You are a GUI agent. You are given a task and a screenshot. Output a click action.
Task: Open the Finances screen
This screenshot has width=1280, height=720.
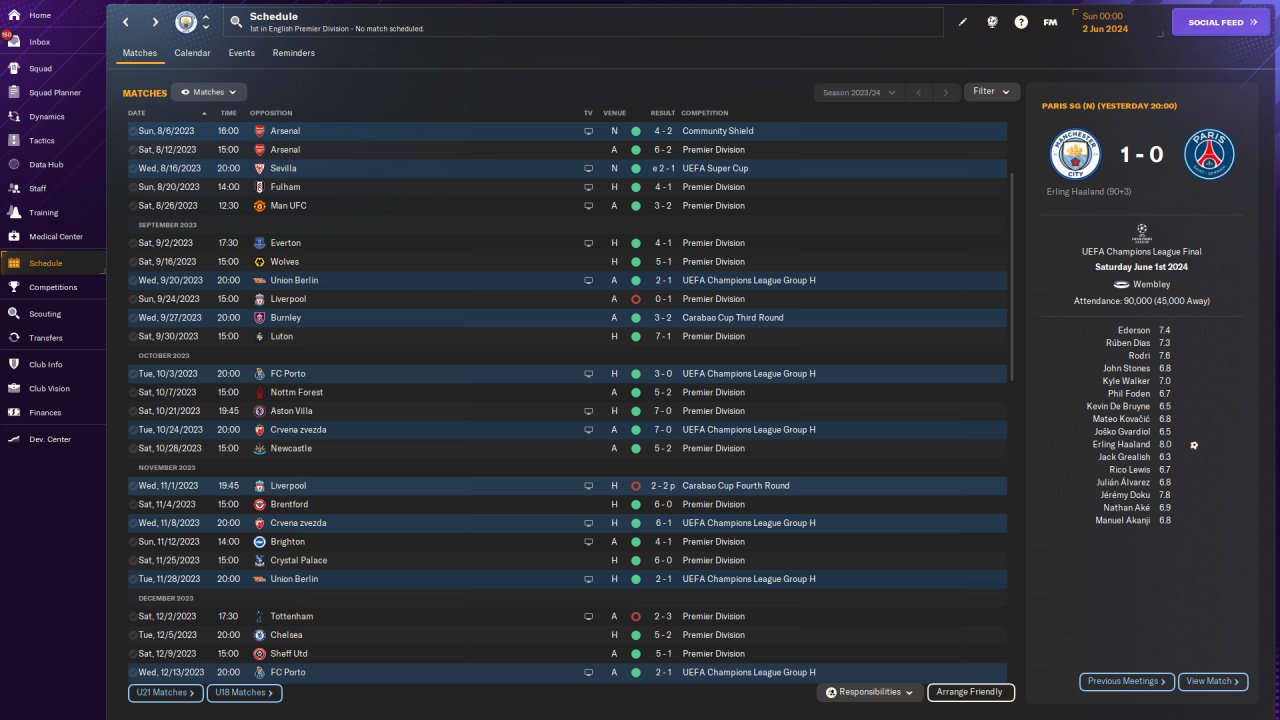pos(45,413)
